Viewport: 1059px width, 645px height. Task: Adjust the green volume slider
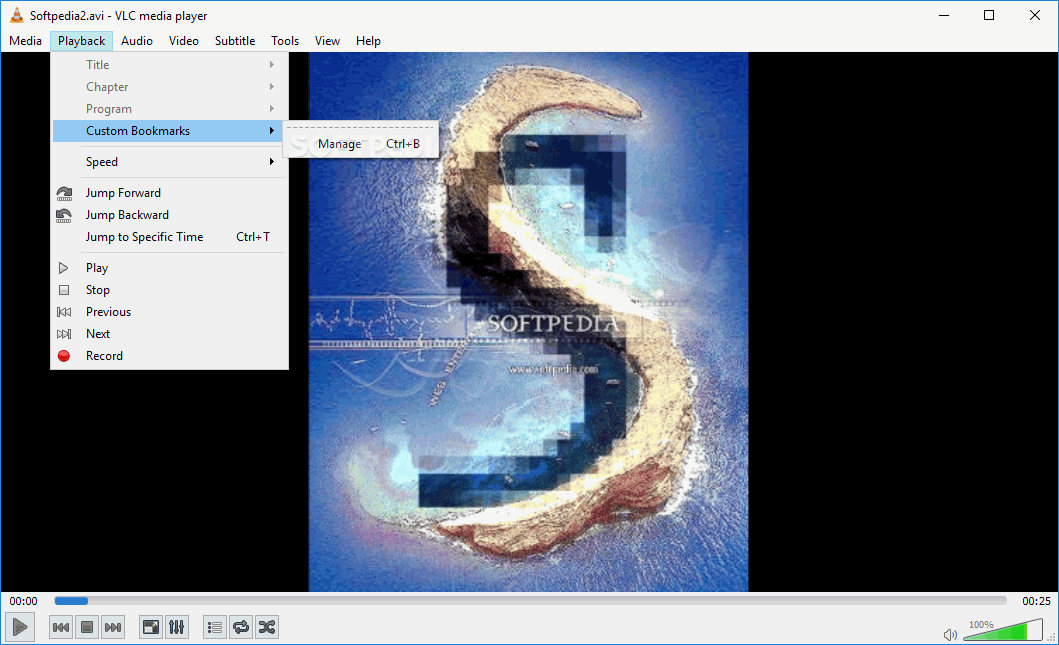[x=1002, y=630]
